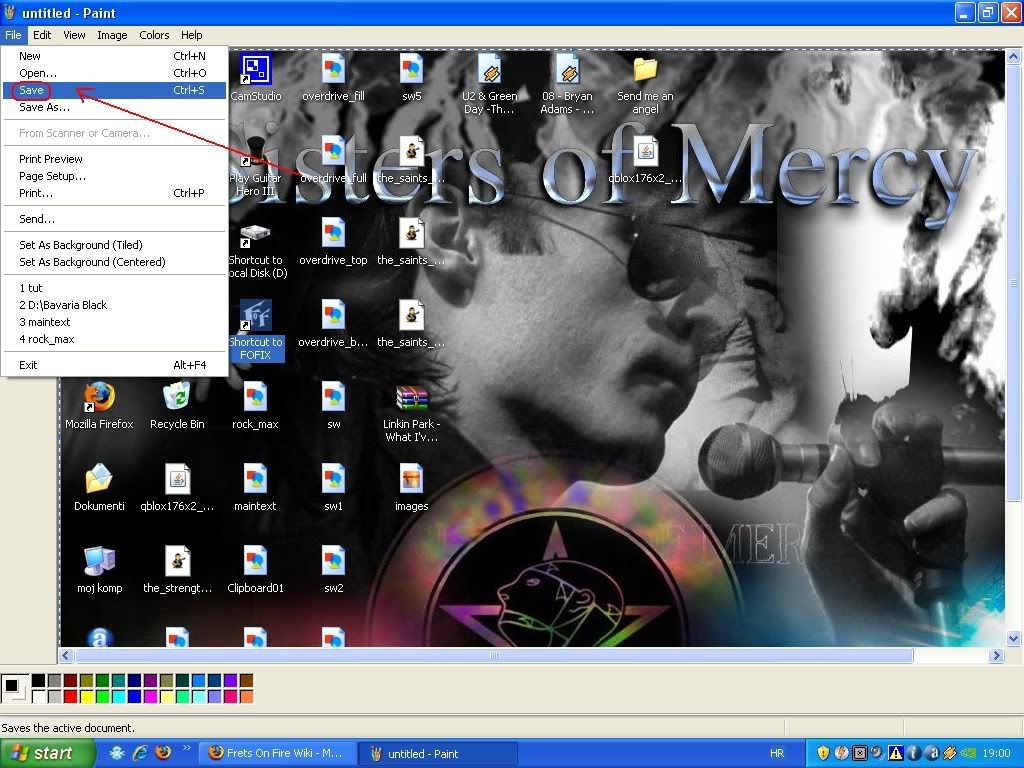Click the untitled - Paint taskbar button
The height and width of the screenshot is (768, 1024).
[x=438, y=753]
